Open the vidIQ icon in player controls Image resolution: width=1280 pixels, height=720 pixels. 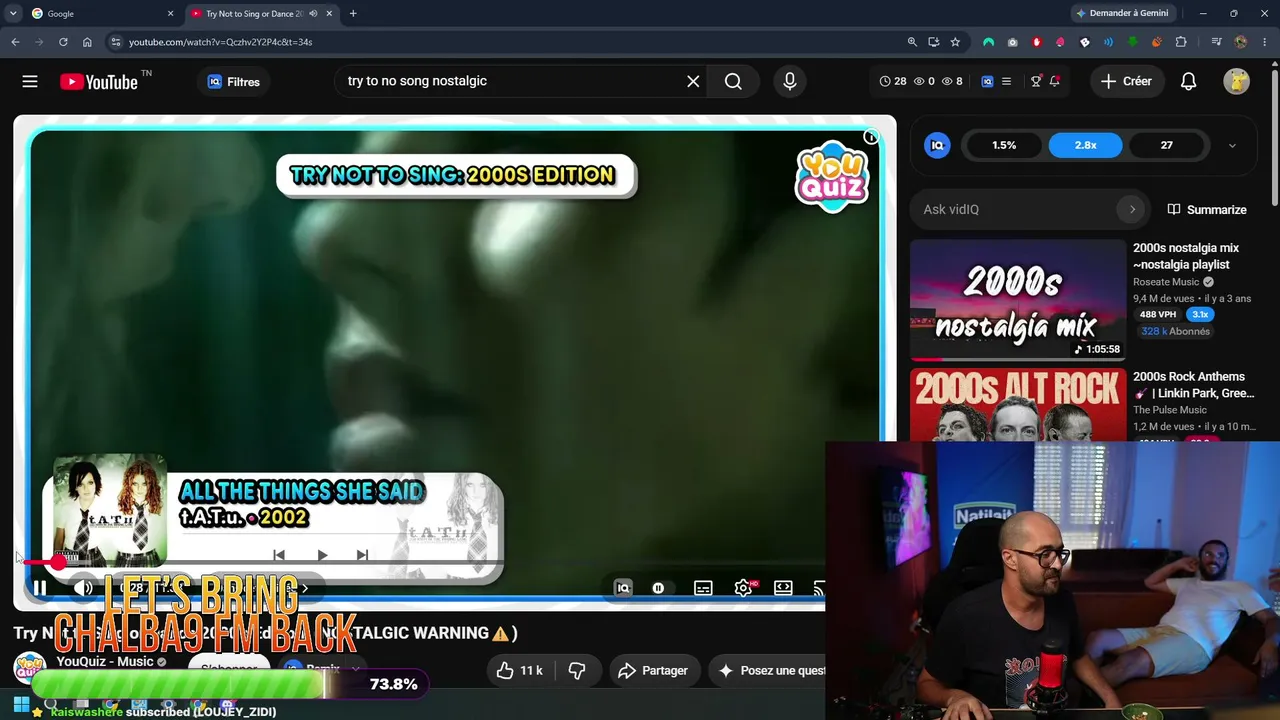[x=623, y=588]
